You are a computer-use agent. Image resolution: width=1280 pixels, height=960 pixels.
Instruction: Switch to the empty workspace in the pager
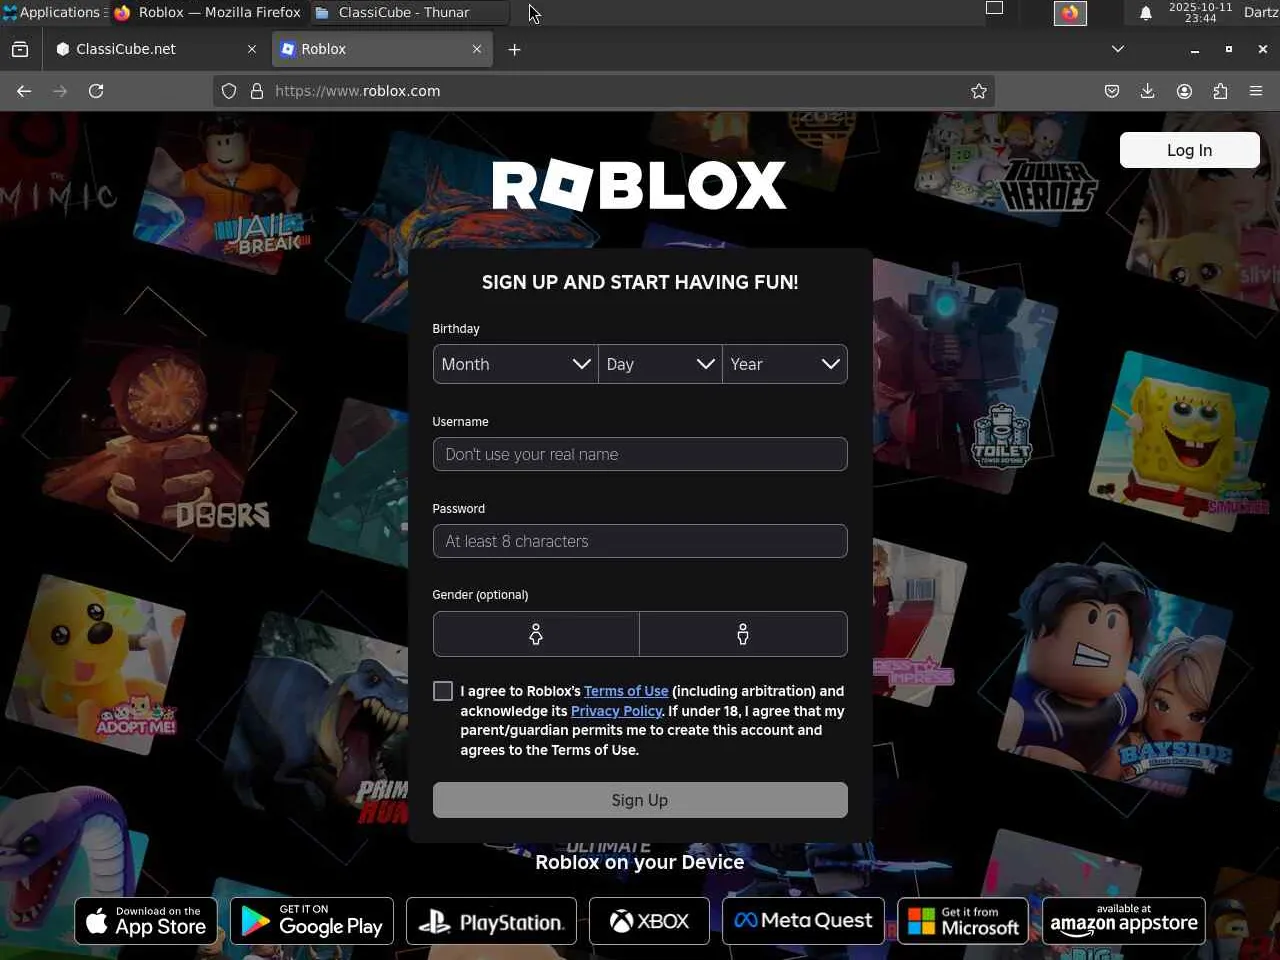[994, 8]
